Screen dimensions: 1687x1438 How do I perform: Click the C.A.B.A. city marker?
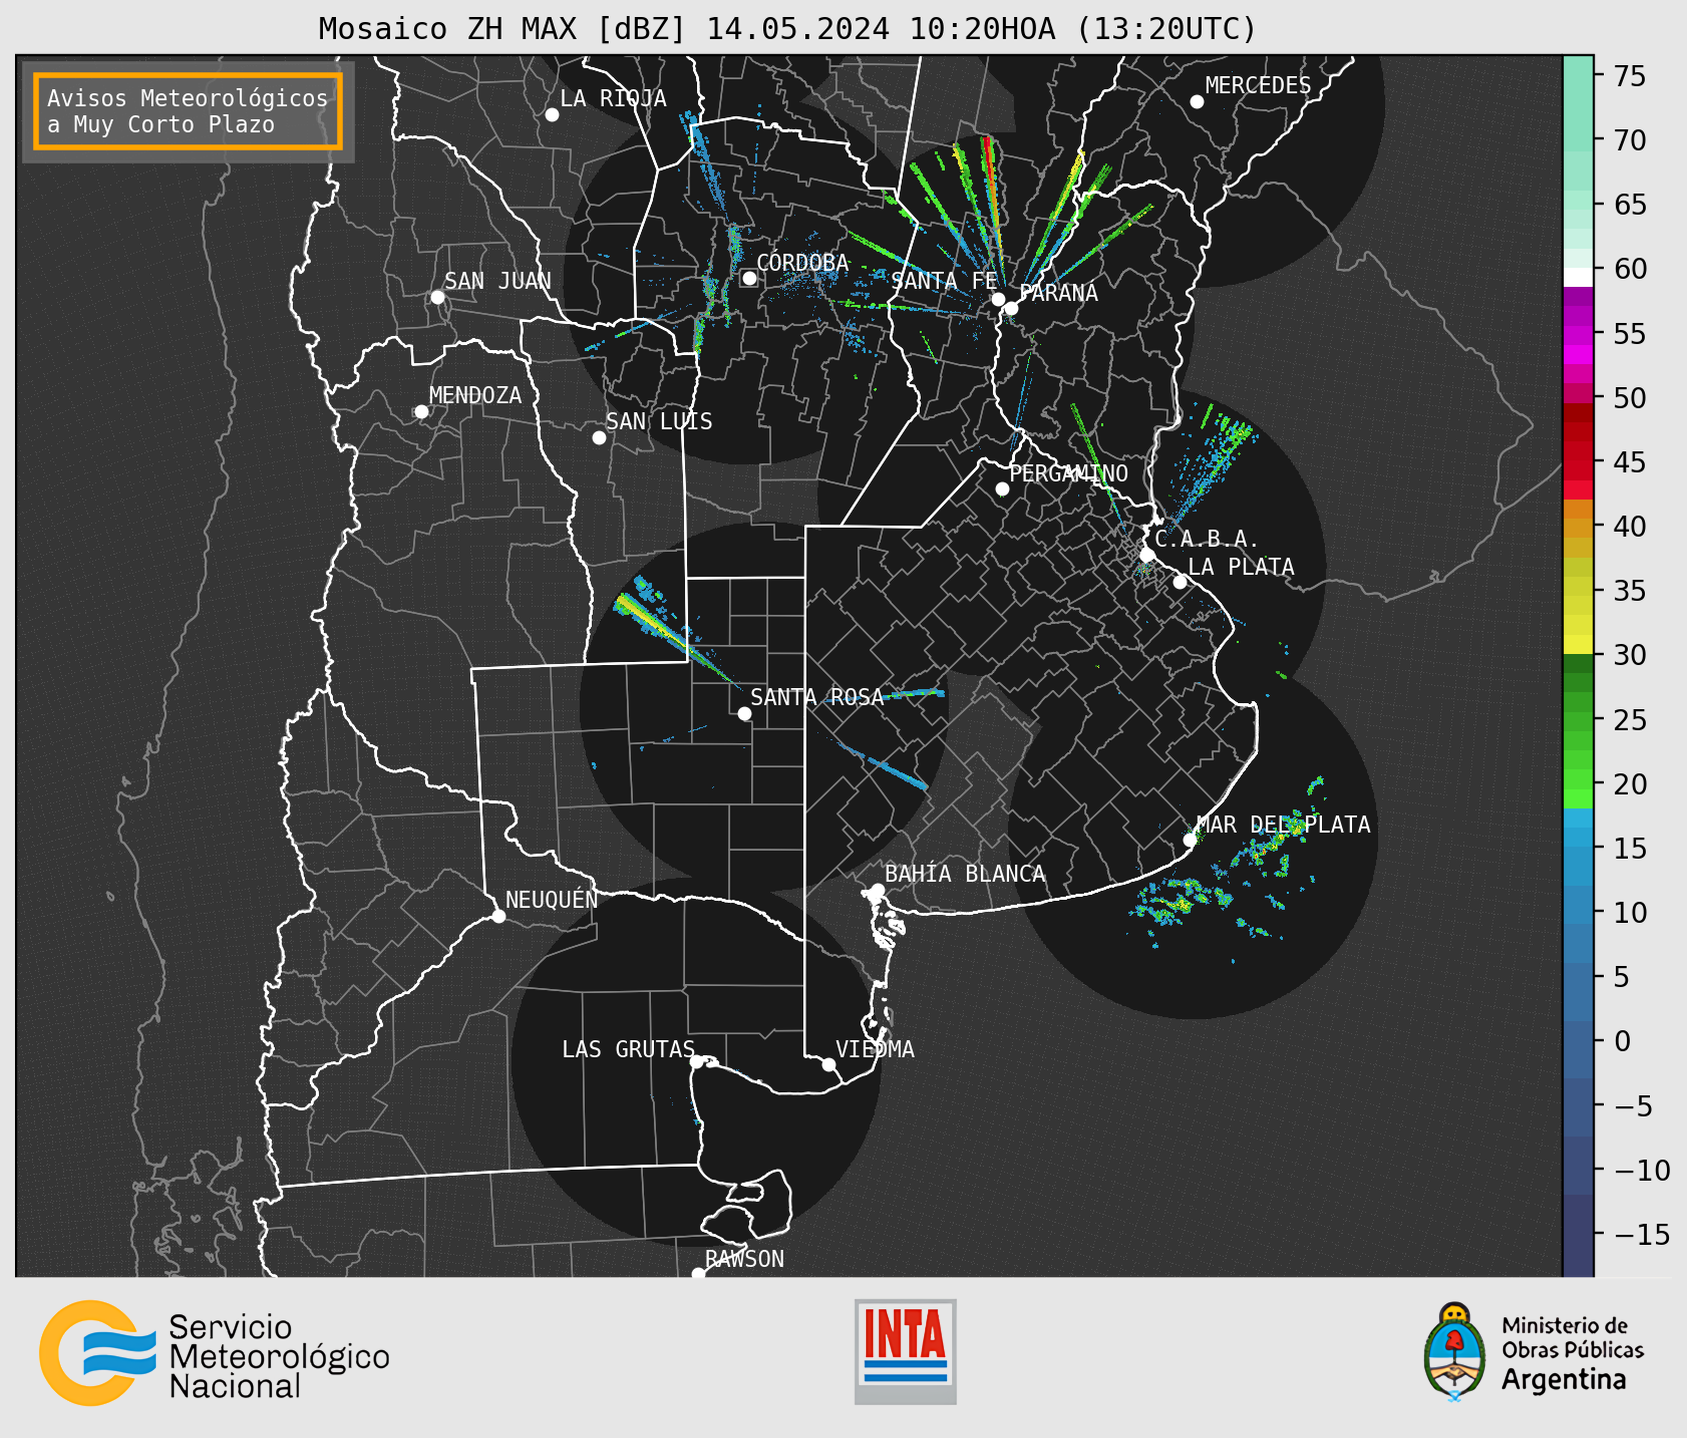click(1148, 555)
